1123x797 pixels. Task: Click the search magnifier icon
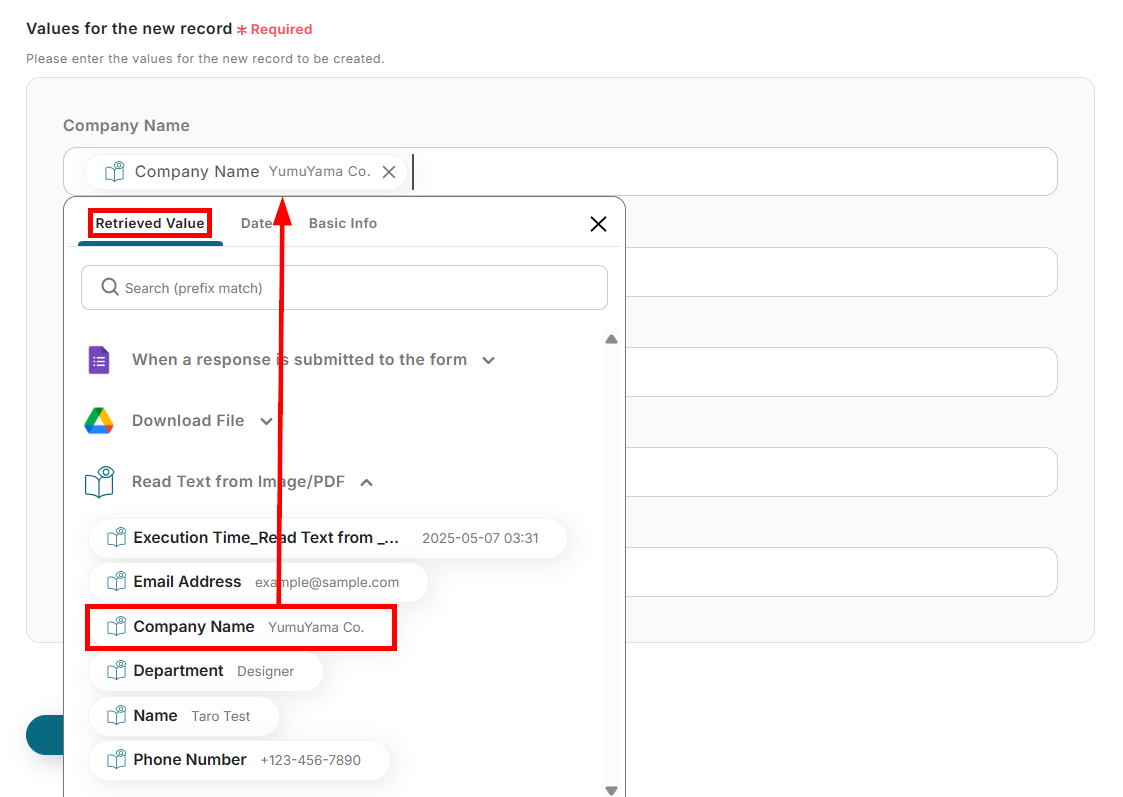click(110, 288)
